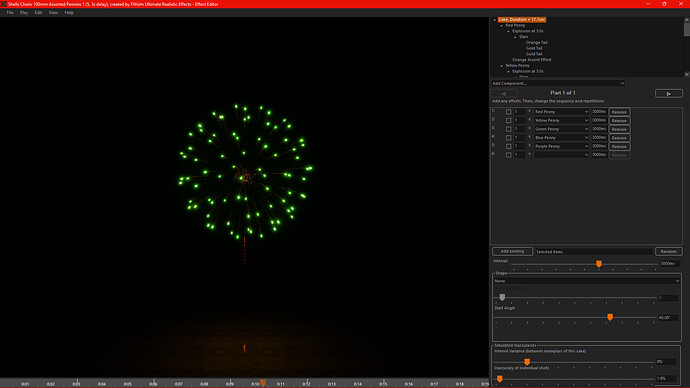Open the Shape None dropdown

(587, 281)
